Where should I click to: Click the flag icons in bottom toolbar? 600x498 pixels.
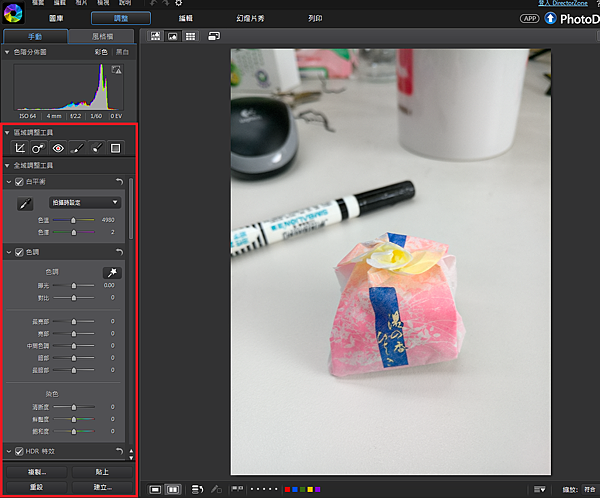(238, 489)
